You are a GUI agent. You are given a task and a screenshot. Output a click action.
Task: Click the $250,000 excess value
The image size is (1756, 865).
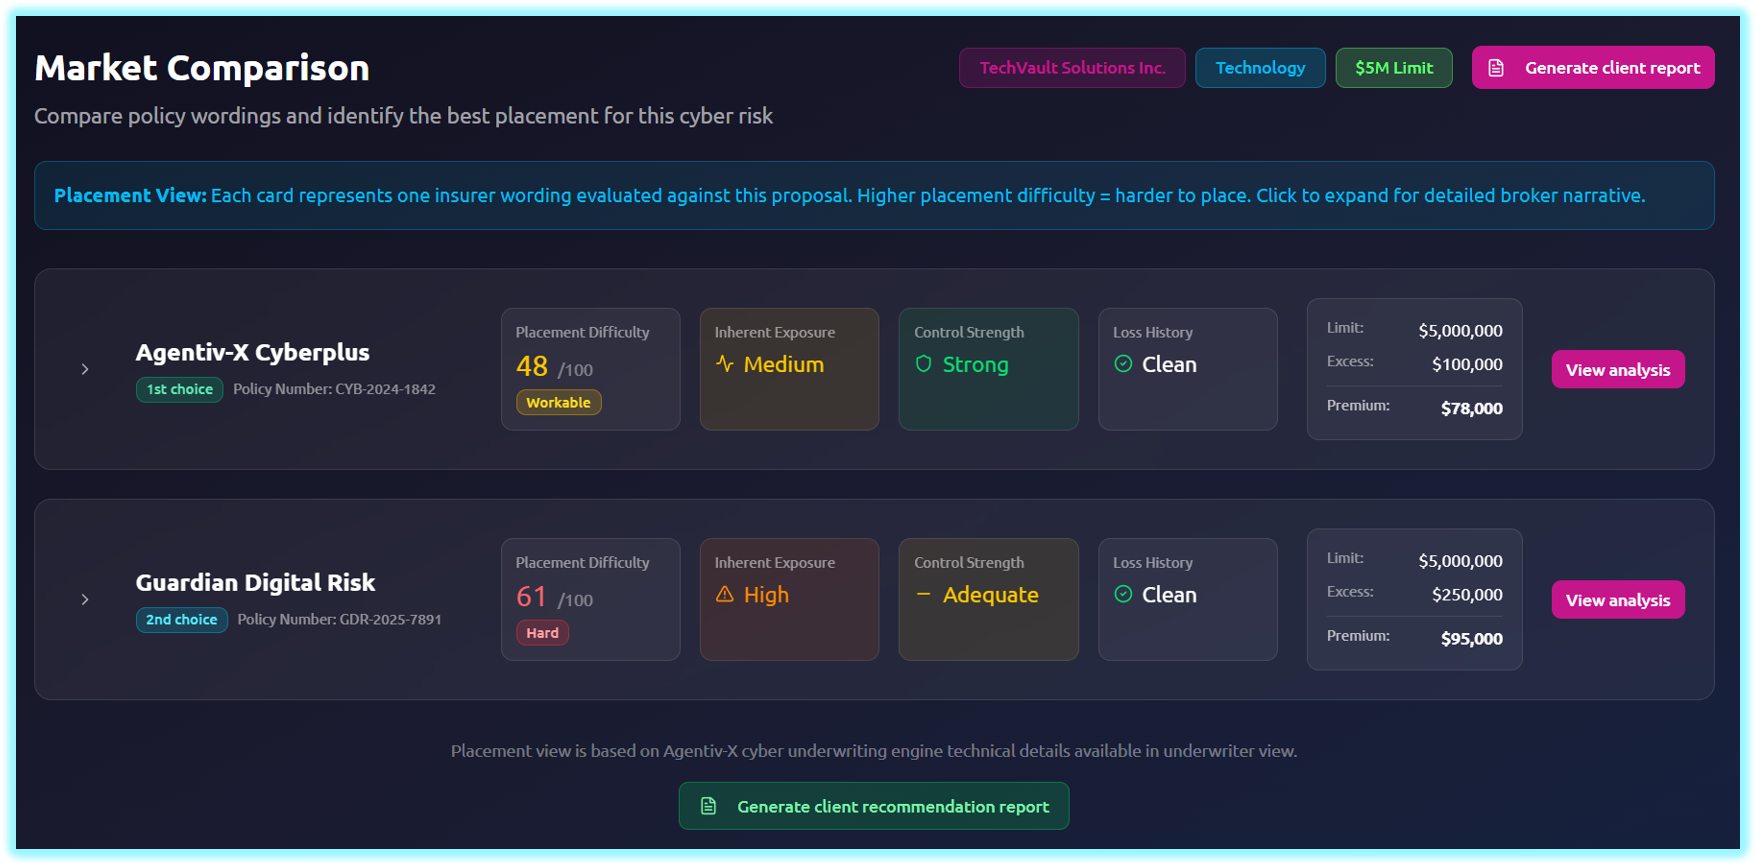point(1467,594)
